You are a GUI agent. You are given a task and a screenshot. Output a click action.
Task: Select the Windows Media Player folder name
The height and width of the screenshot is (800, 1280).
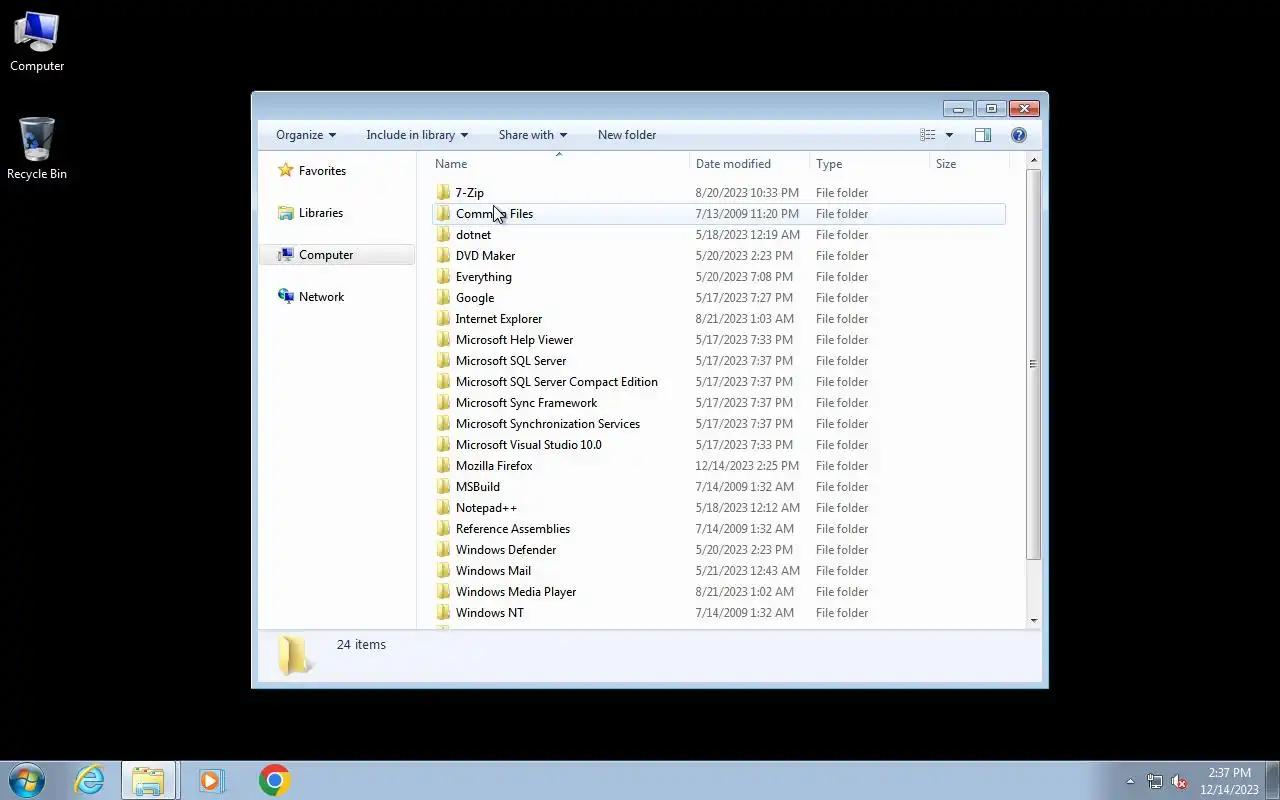click(516, 591)
